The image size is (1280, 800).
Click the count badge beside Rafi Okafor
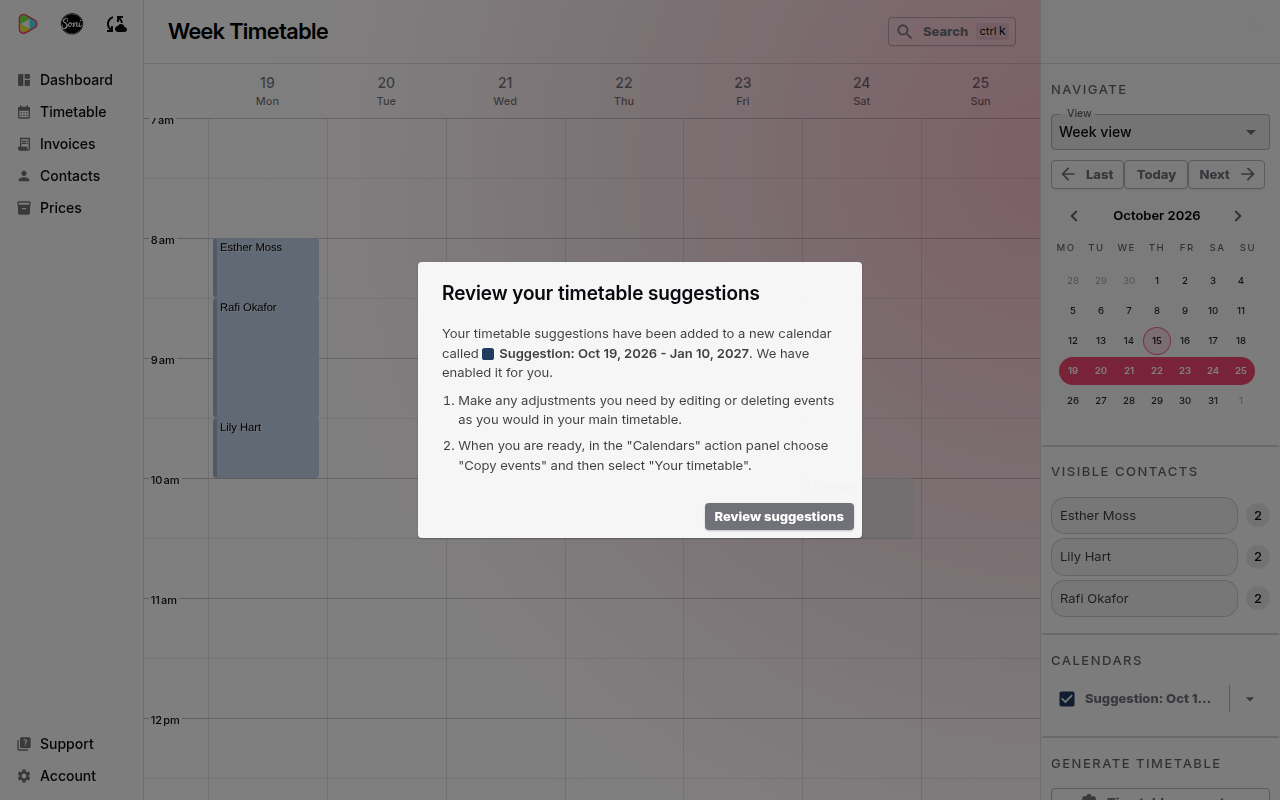[x=1258, y=599]
